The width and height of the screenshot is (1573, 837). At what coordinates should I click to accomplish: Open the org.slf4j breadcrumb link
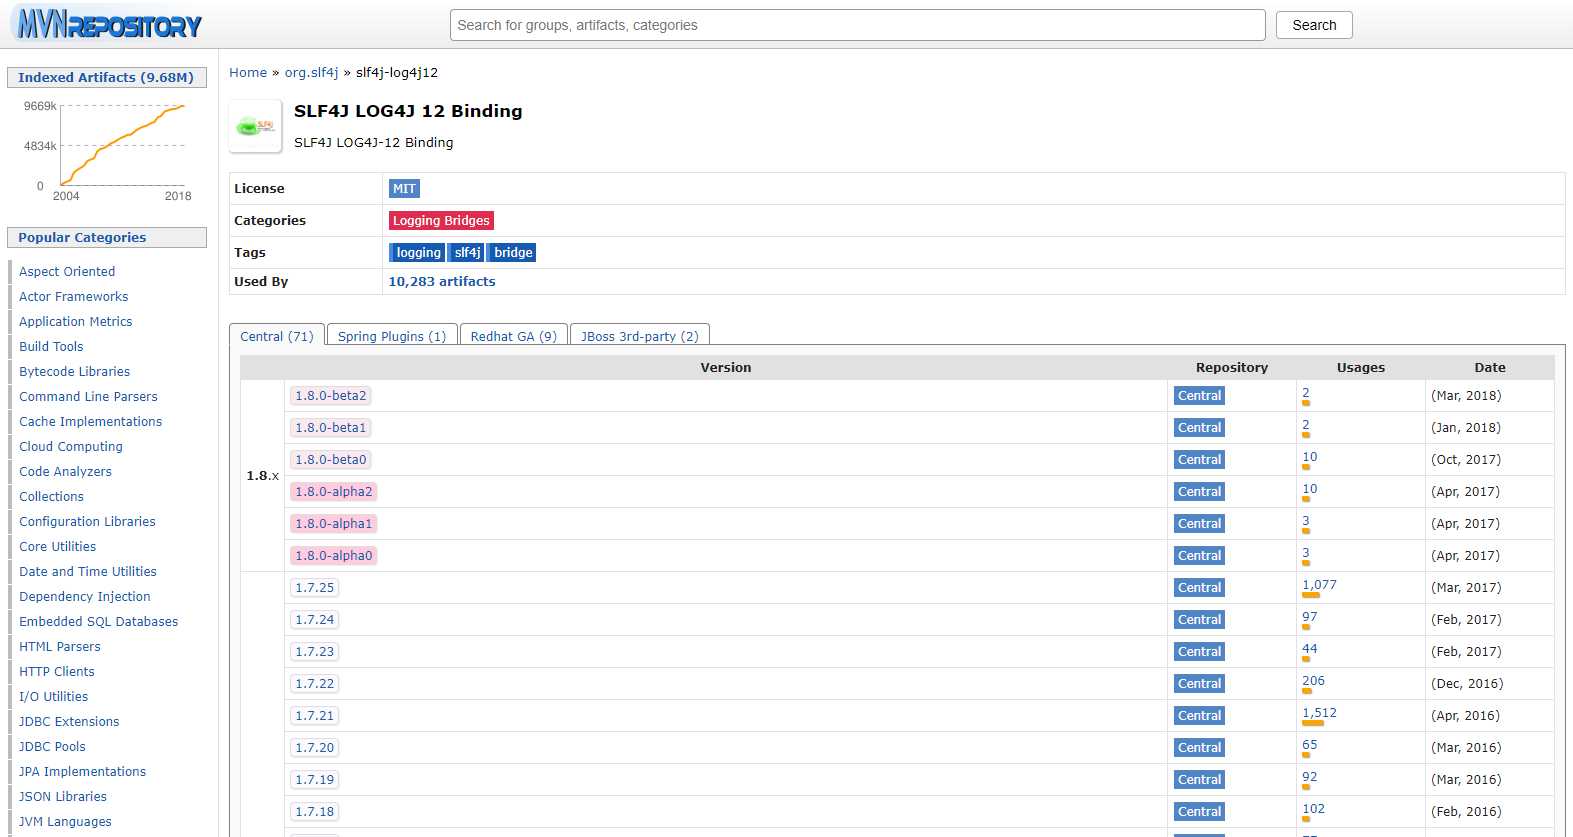tap(311, 73)
